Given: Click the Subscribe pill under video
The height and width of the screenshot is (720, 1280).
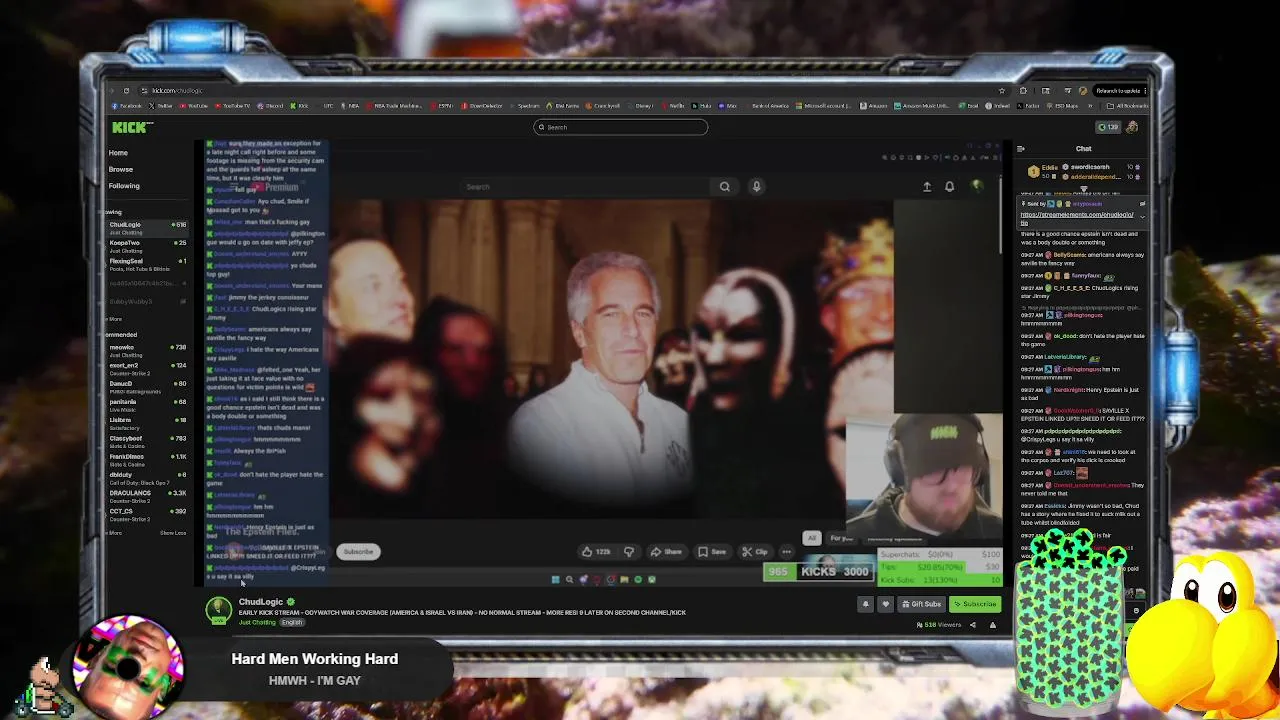Looking at the screenshot, I should (x=358, y=552).
